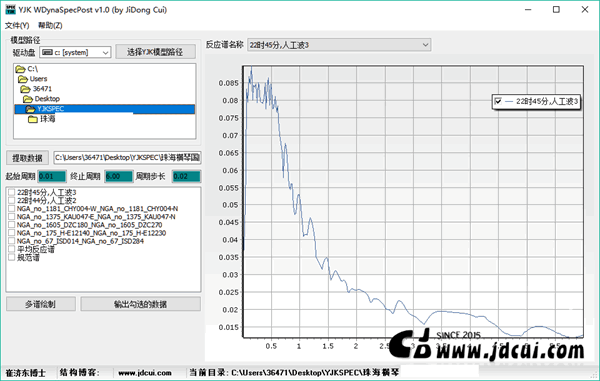
Task: Click the 选择YJK模型路径 button
Action: coord(155,52)
